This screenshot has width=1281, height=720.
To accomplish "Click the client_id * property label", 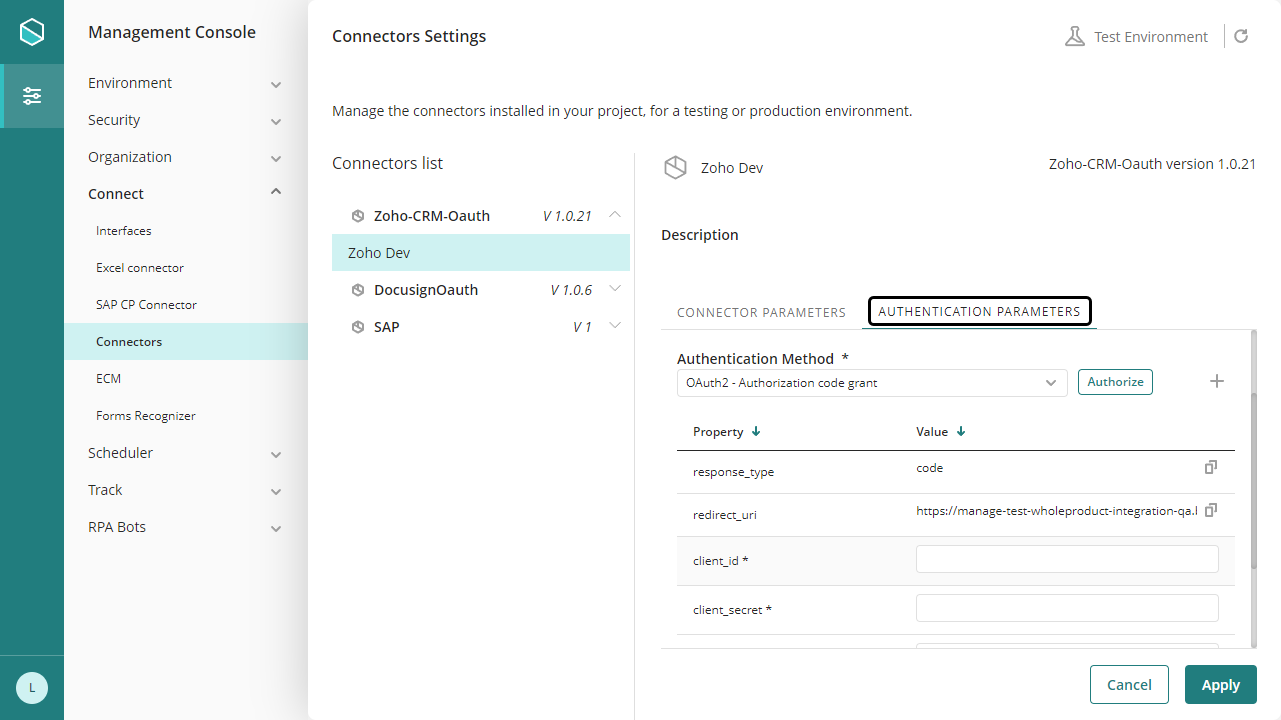I will tap(721, 561).
